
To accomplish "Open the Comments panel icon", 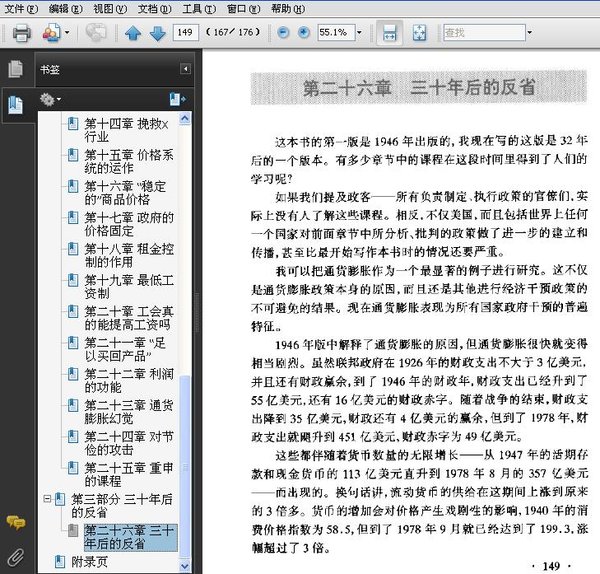I will tap(15, 522).
